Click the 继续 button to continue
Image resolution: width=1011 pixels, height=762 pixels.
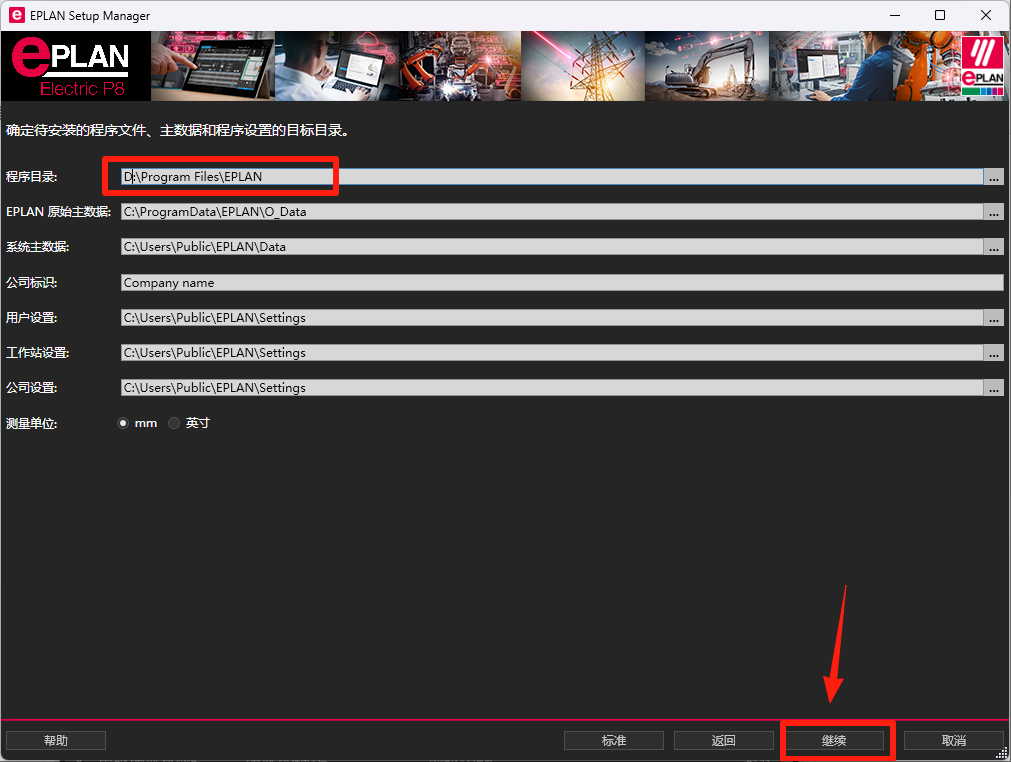point(834,741)
